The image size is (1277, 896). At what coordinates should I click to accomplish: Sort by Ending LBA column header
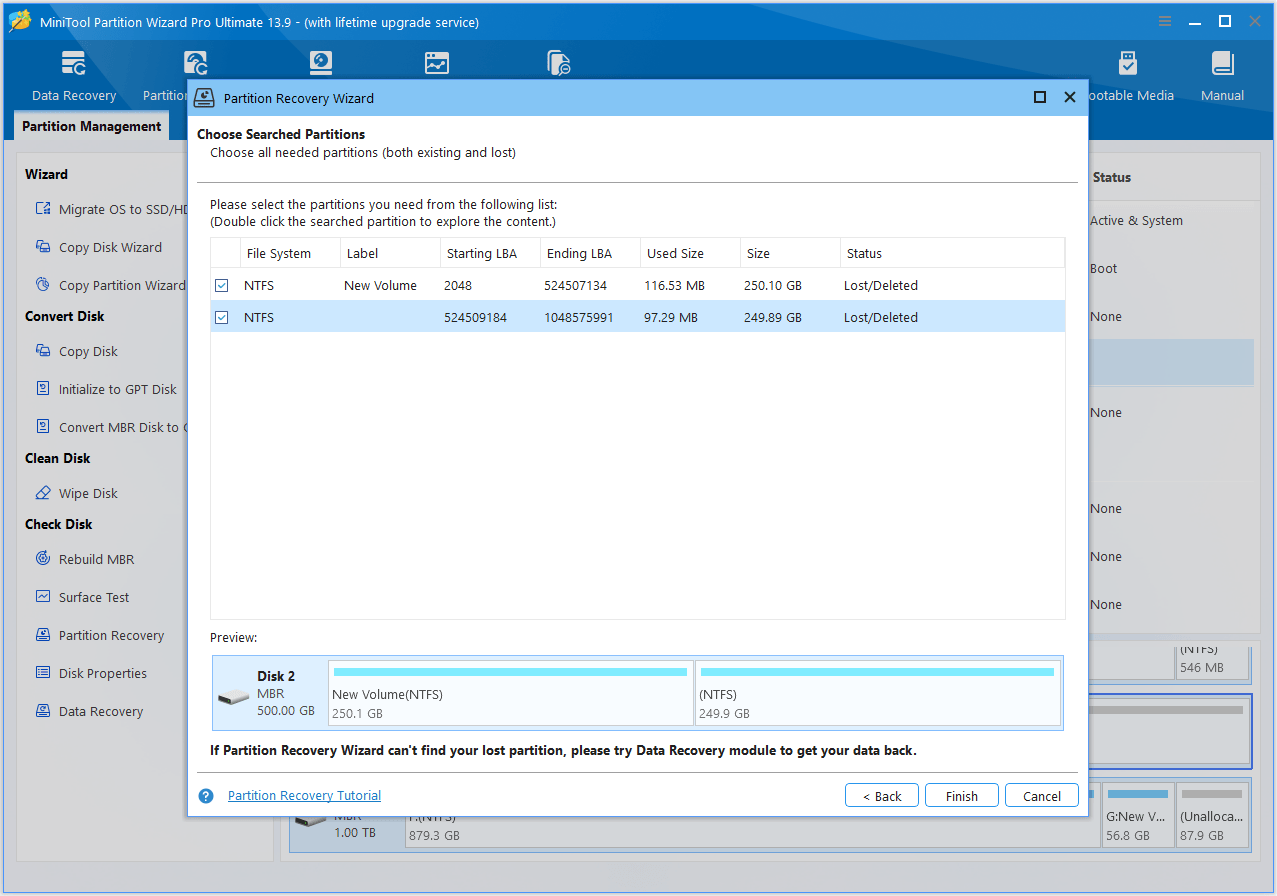pyautogui.click(x=590, y=253)
